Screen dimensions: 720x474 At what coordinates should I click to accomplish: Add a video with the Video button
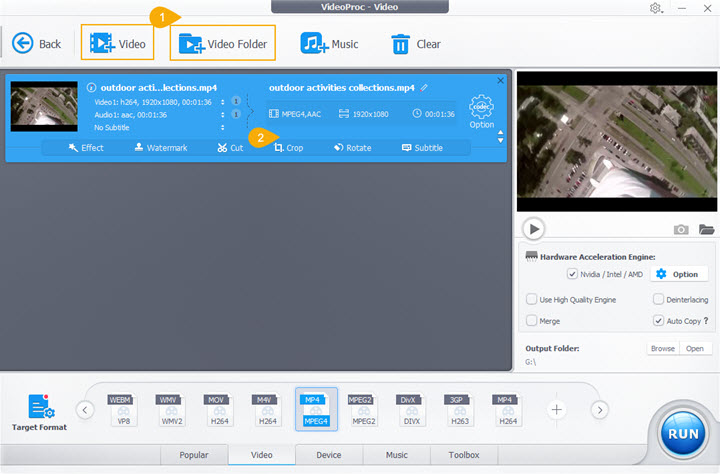(118, 43)
